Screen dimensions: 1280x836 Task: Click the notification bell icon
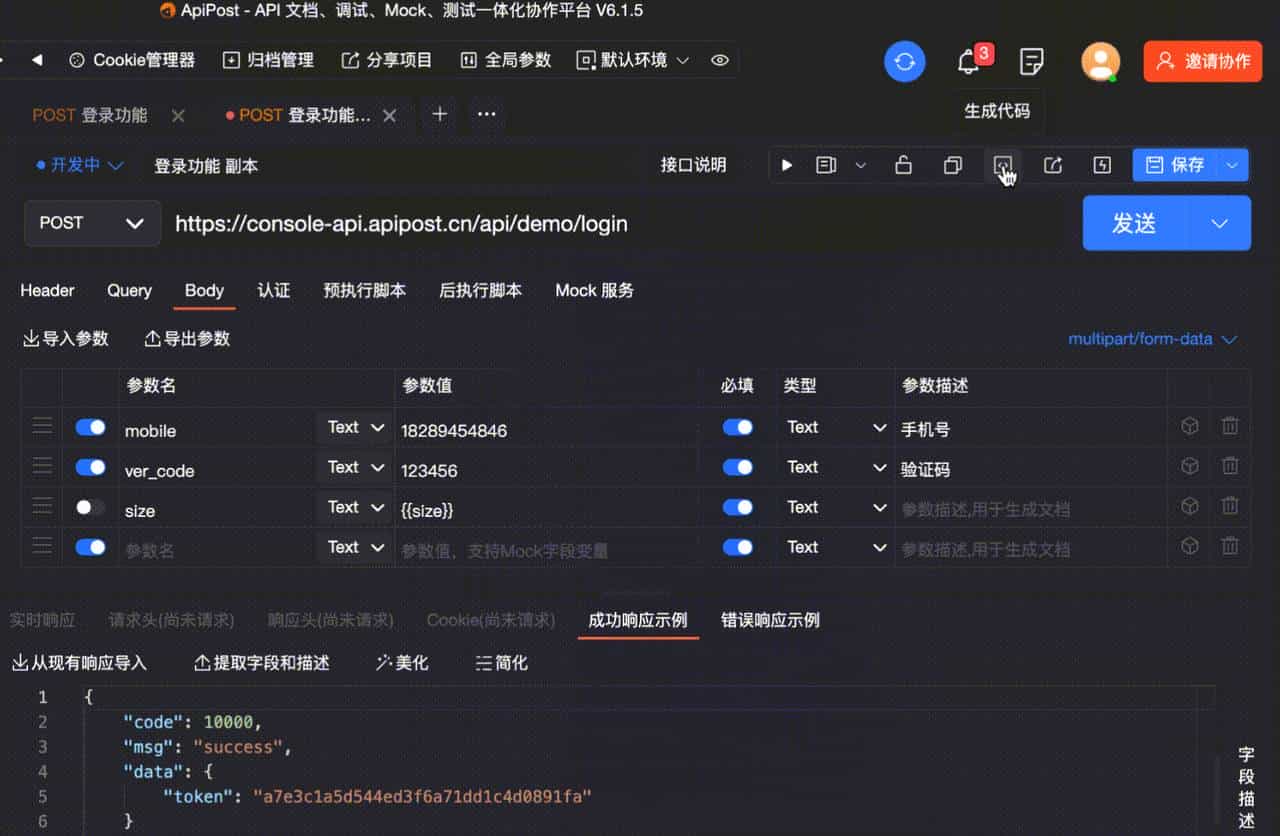point(968,60)
